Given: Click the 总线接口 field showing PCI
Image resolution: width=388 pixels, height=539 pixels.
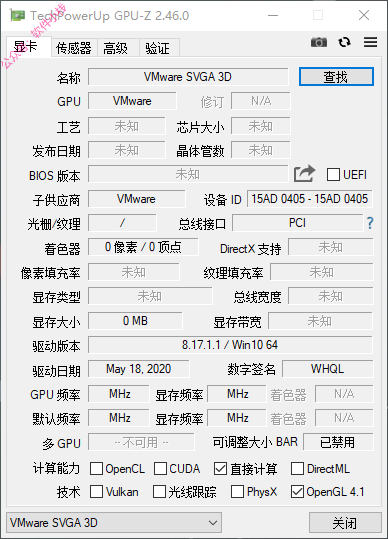Looking at the screenshot, I should [x=298, y=223].
